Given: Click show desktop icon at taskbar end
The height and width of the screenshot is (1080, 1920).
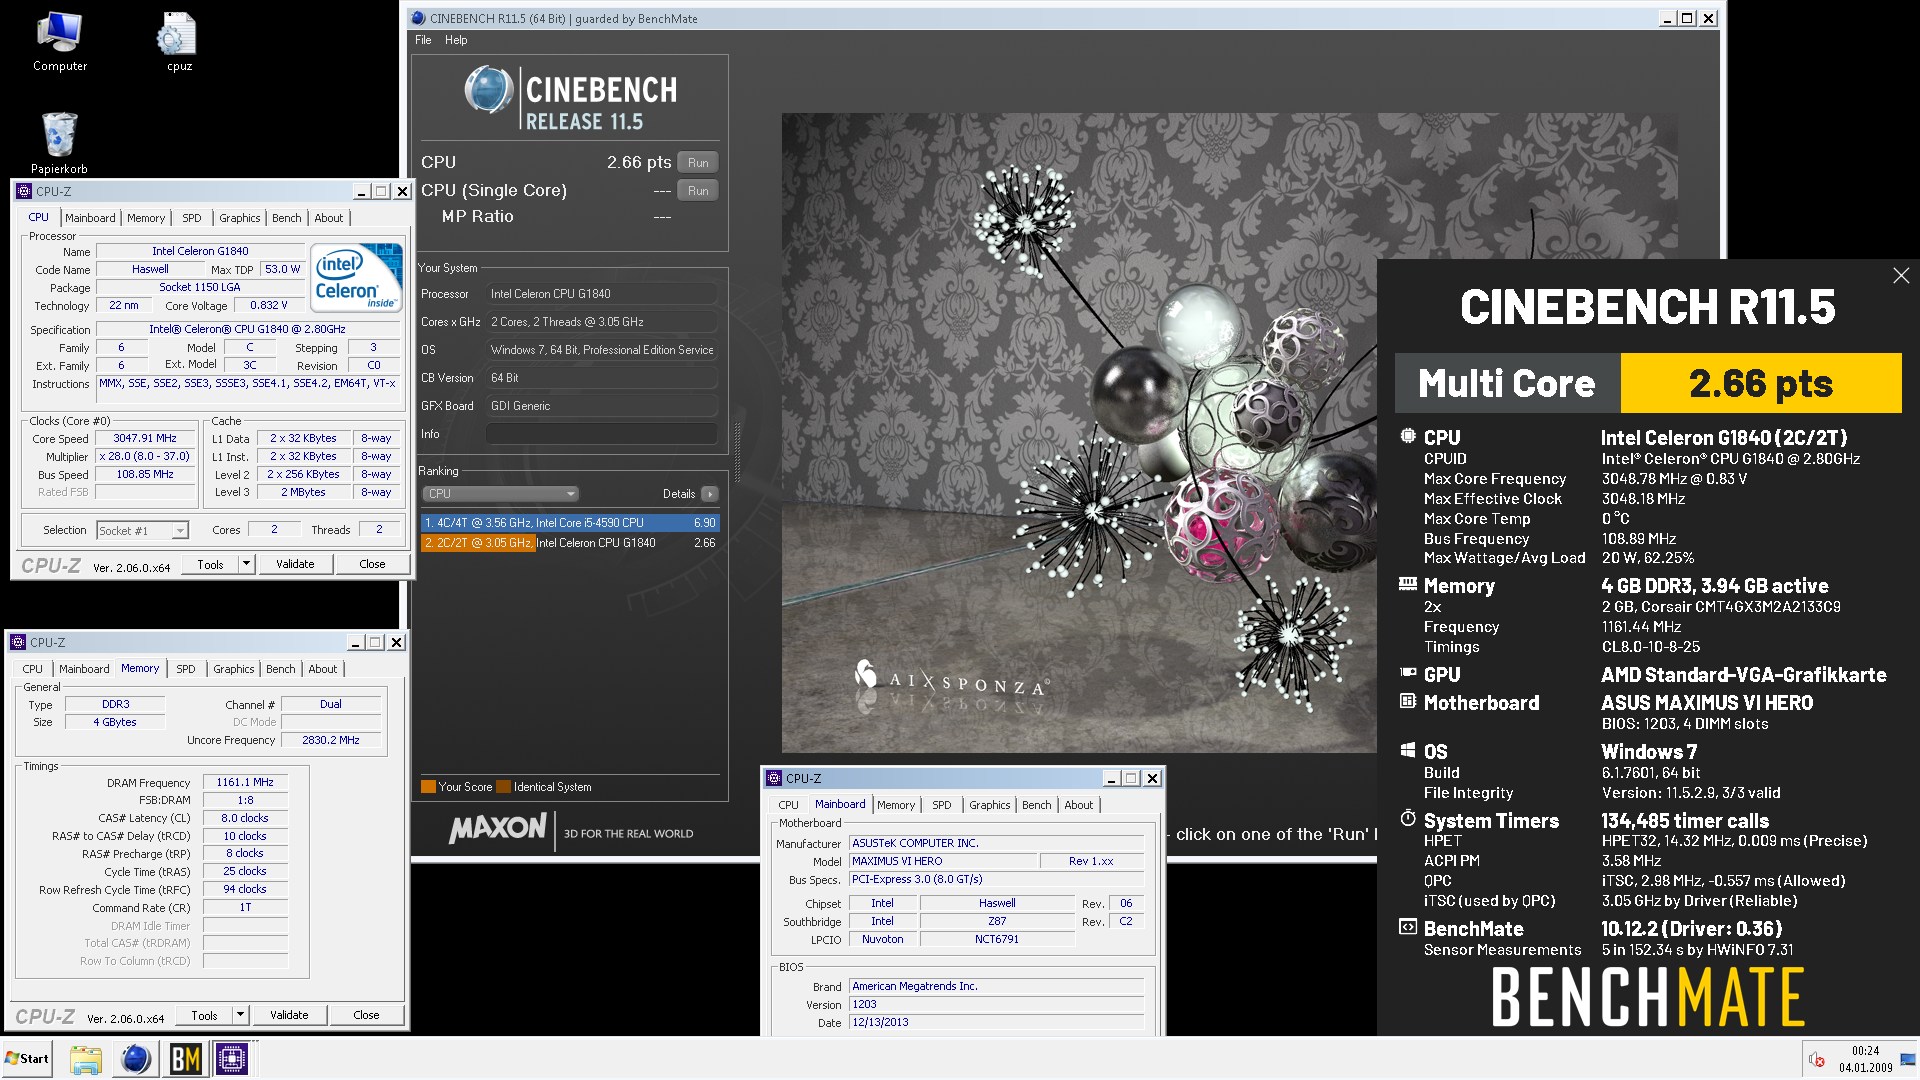Looking at the screenshot, I should click(x=1908, y=1059).
